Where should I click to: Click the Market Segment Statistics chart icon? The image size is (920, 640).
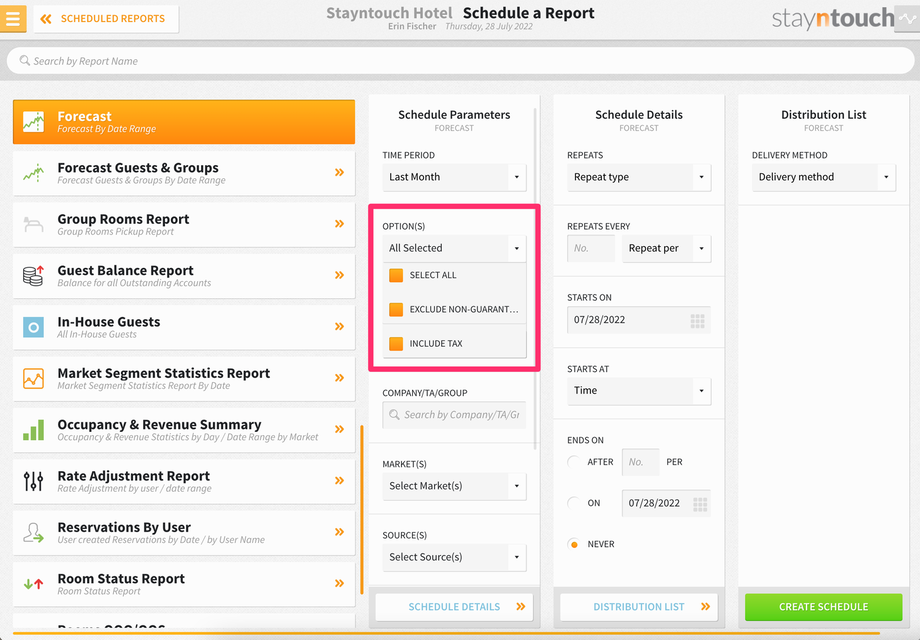tap(33, 378)
